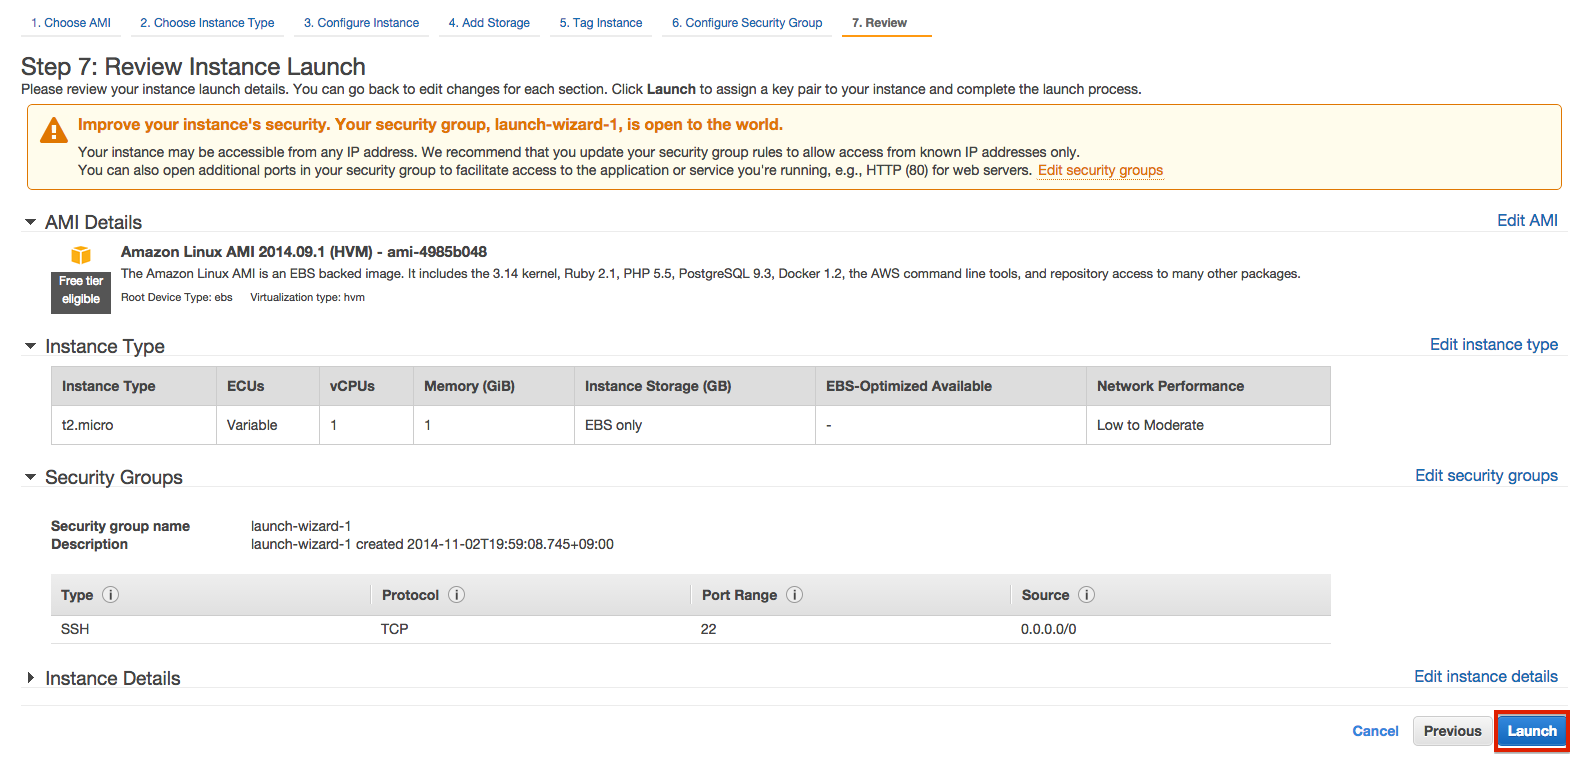Click the security warning triangle icon
The height and width of the screenshot is (761, 1578).
pyautogui.click(x=53, y=130)
